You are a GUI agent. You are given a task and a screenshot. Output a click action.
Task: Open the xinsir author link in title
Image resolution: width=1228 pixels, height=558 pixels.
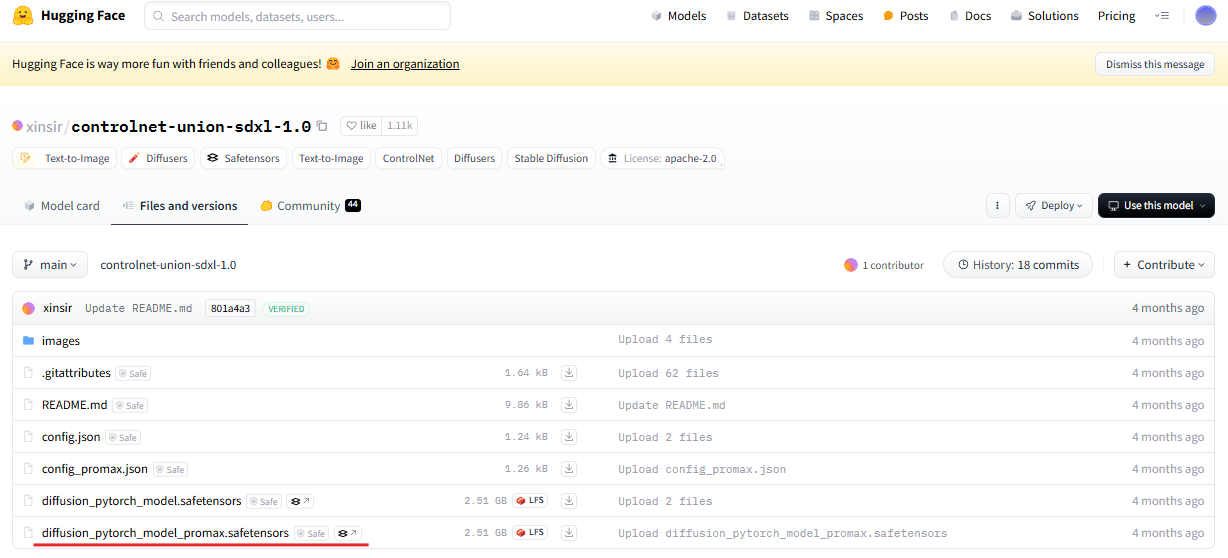(x=44, y=127)
